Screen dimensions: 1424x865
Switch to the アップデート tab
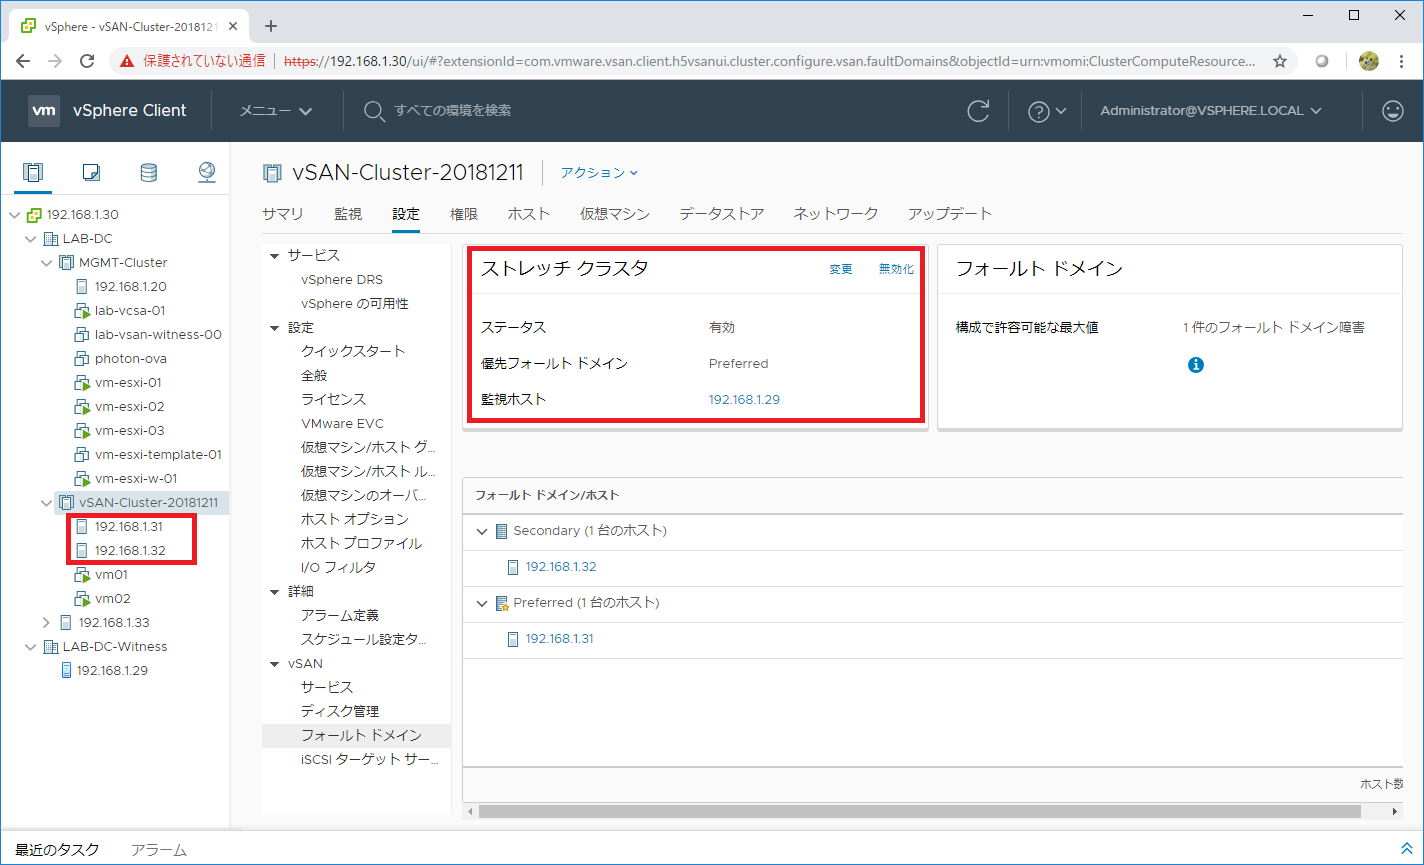(x=950, y=214)
